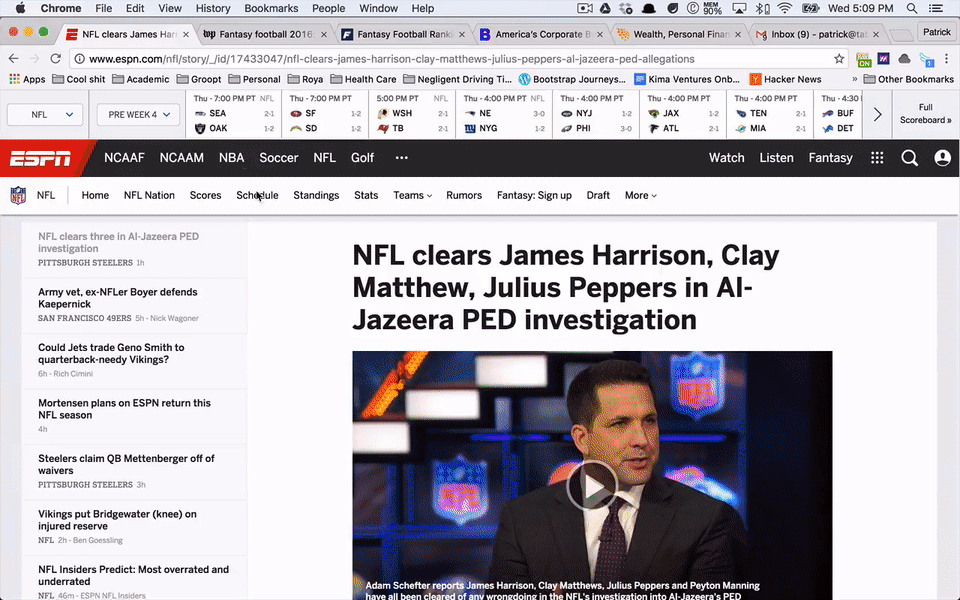Open Fantasy: Sign up link
960x600 pixels.
534,195
